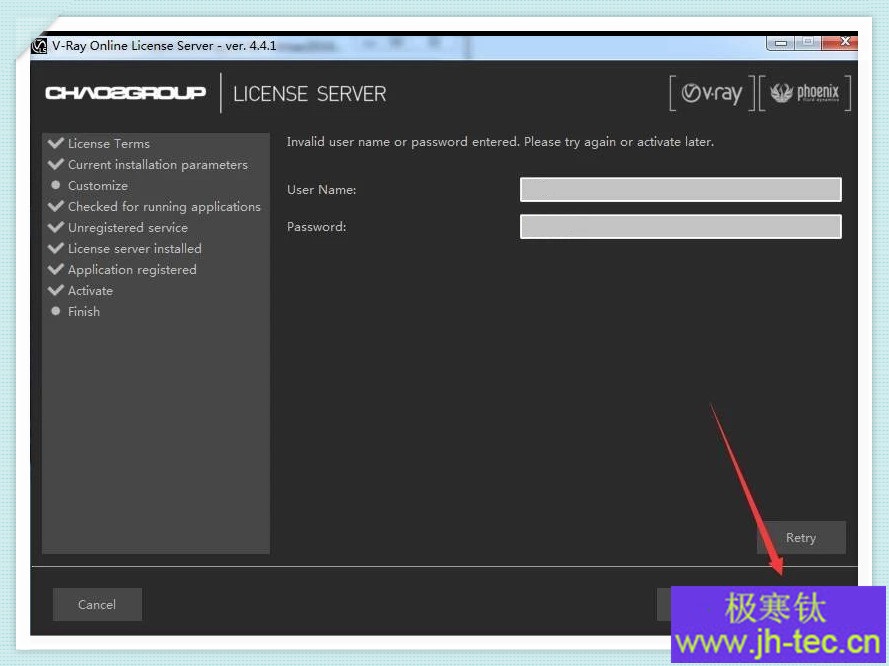Click checkmark beside Checked for running applications

(x=56, y=206)
